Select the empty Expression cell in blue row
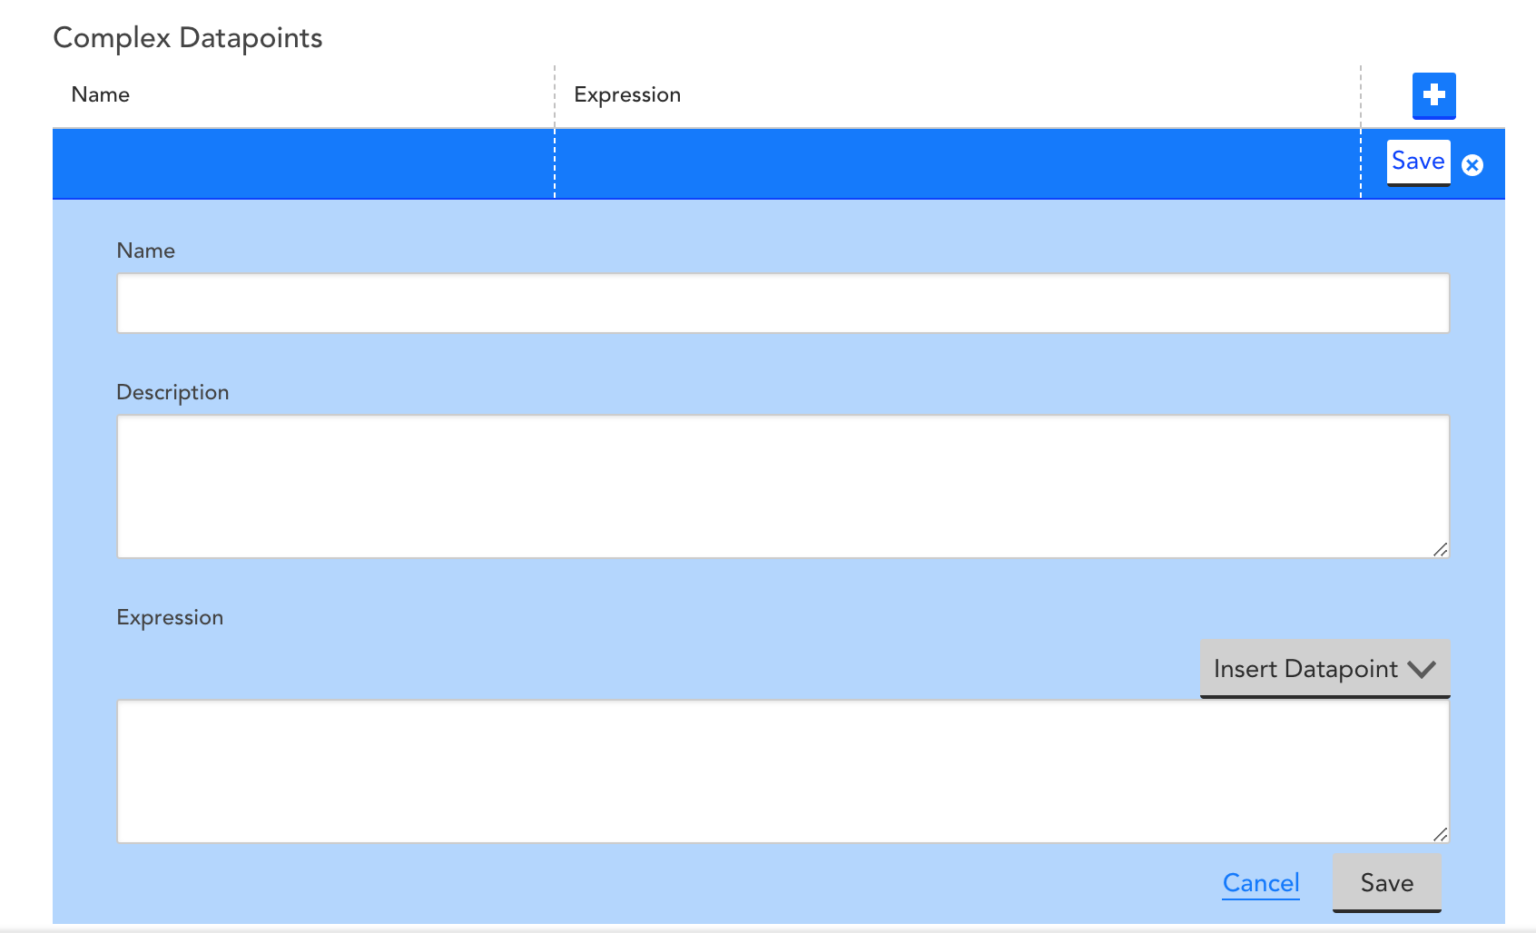 [957, 164]
